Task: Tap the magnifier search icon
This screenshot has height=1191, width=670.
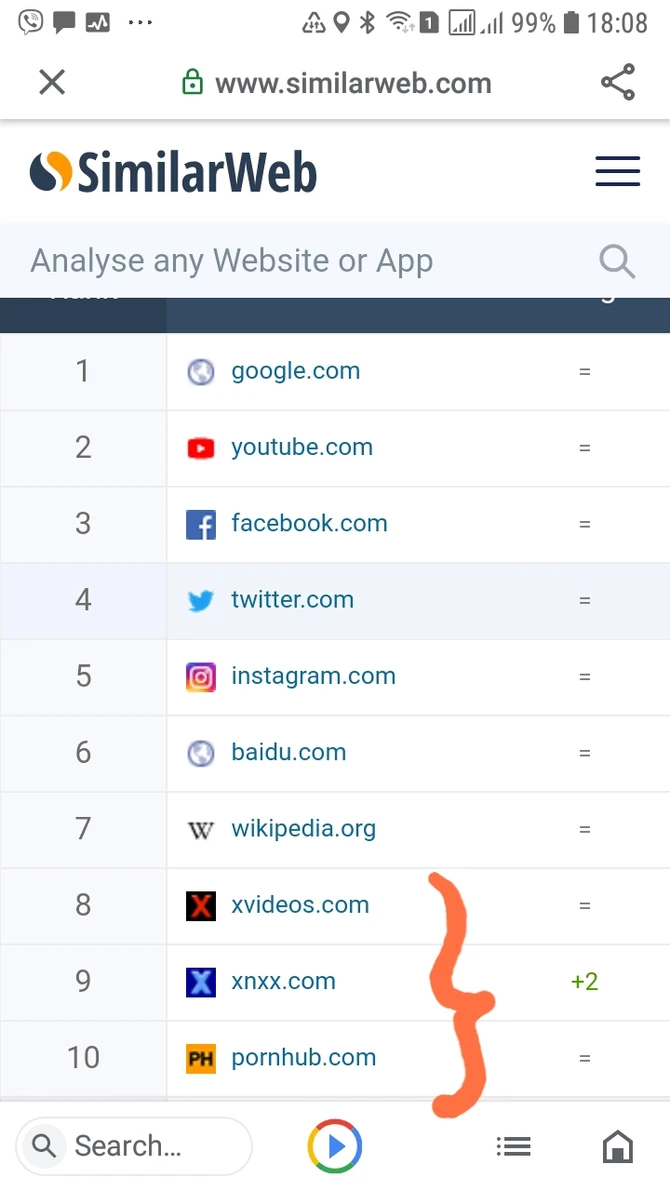Action: point(617,262)
